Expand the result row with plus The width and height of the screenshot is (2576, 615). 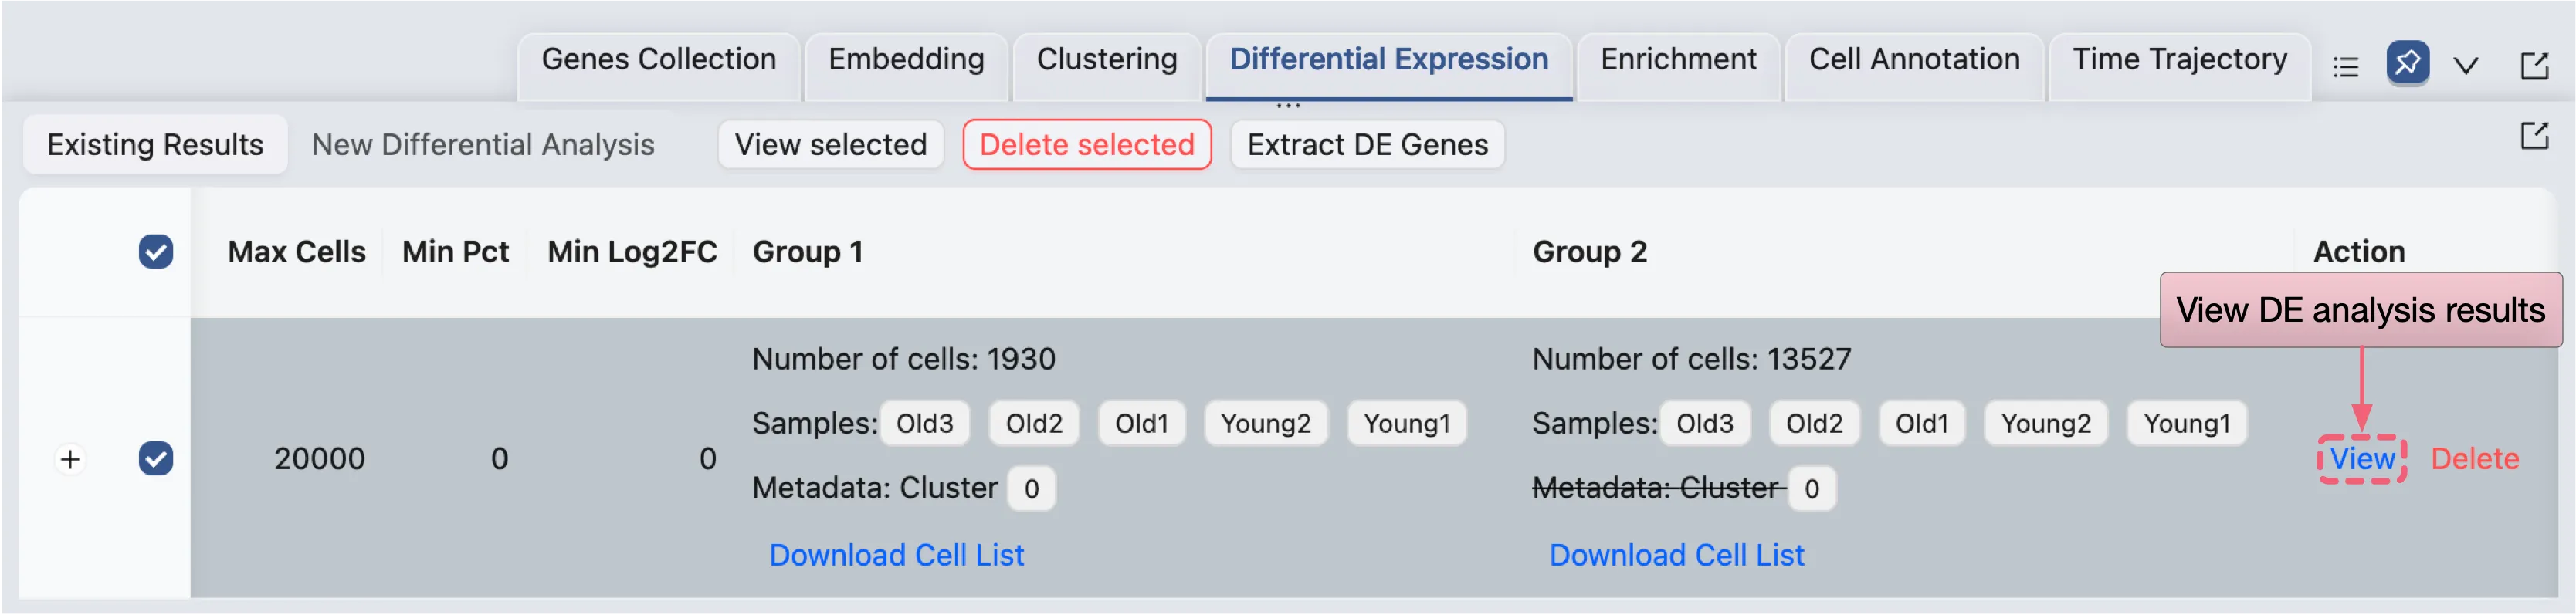click(70, 459)
